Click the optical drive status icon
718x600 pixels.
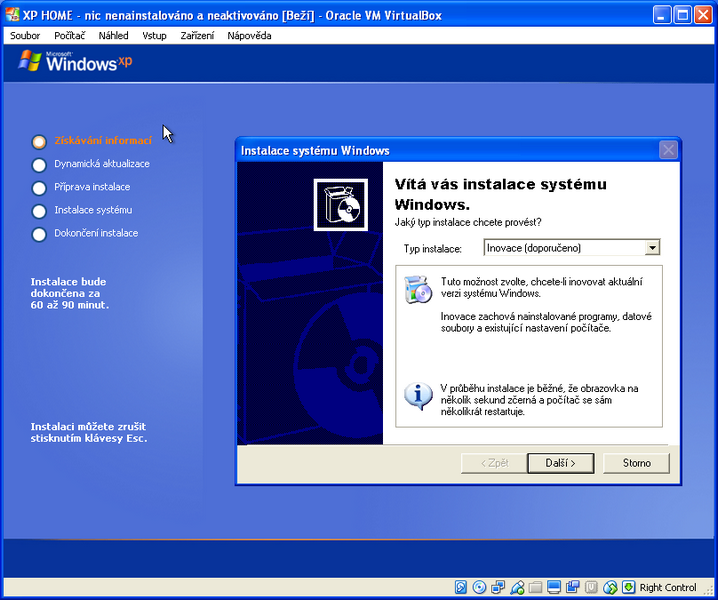479,587
